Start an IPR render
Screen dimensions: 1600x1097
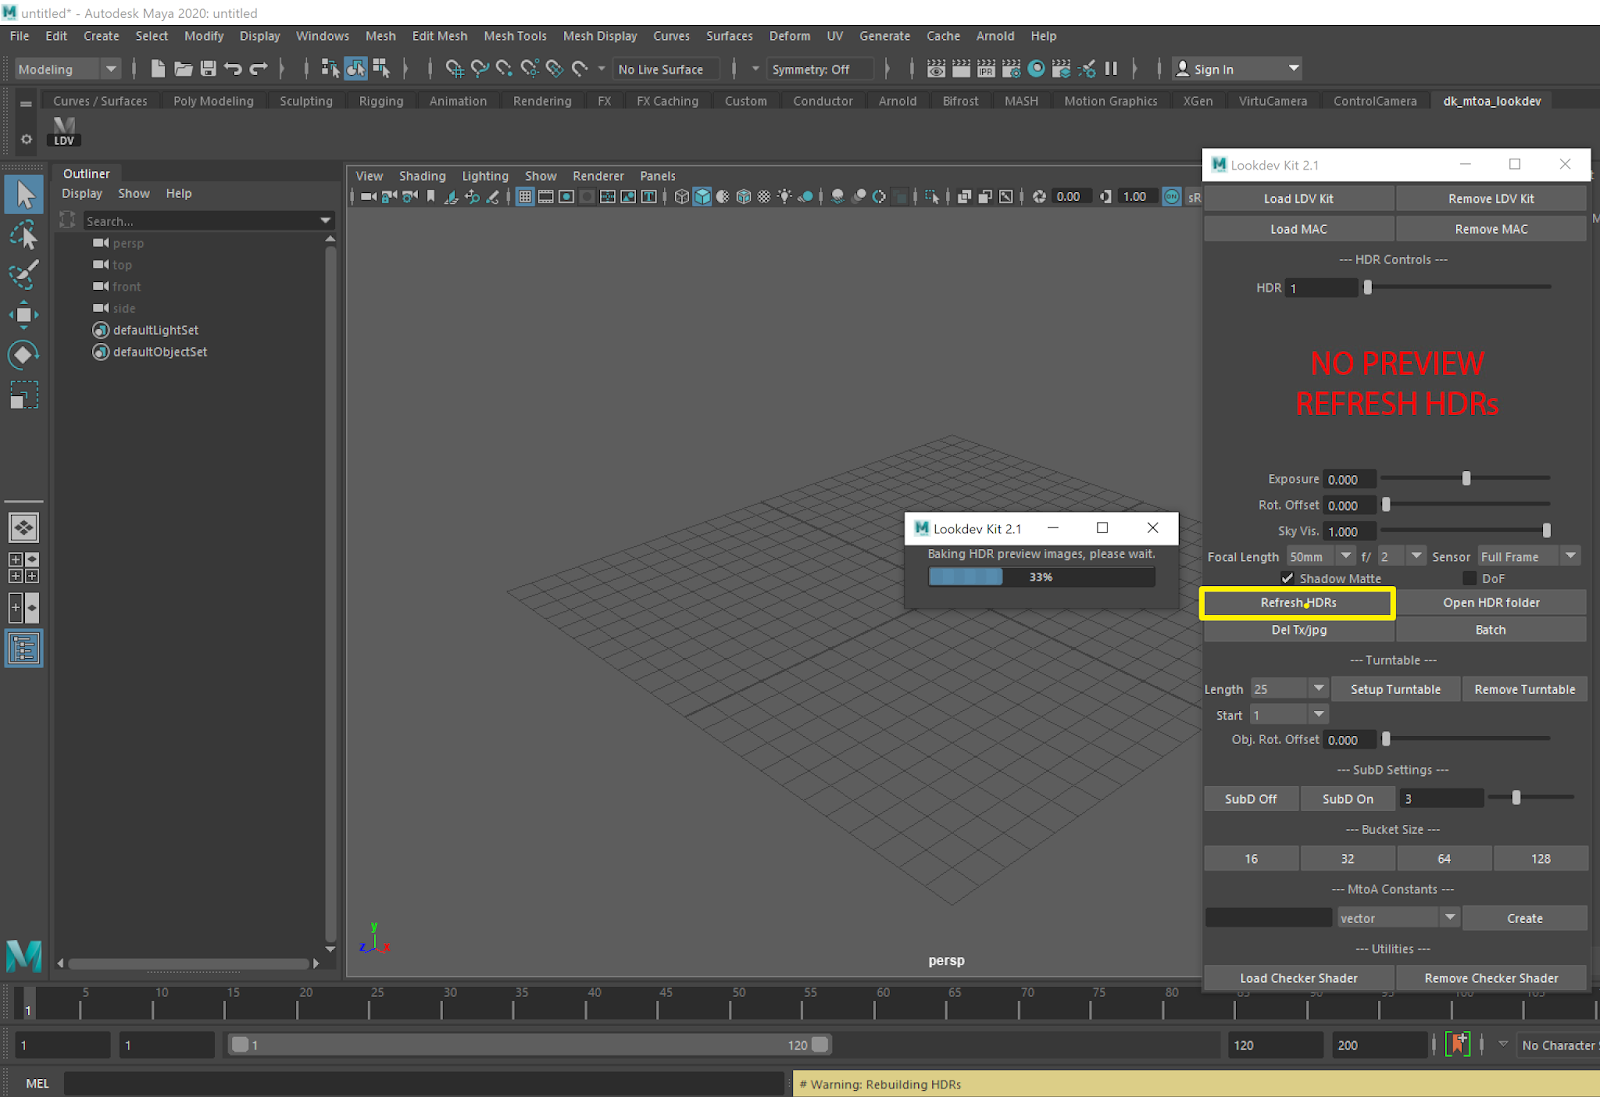[x=986, y=69]
